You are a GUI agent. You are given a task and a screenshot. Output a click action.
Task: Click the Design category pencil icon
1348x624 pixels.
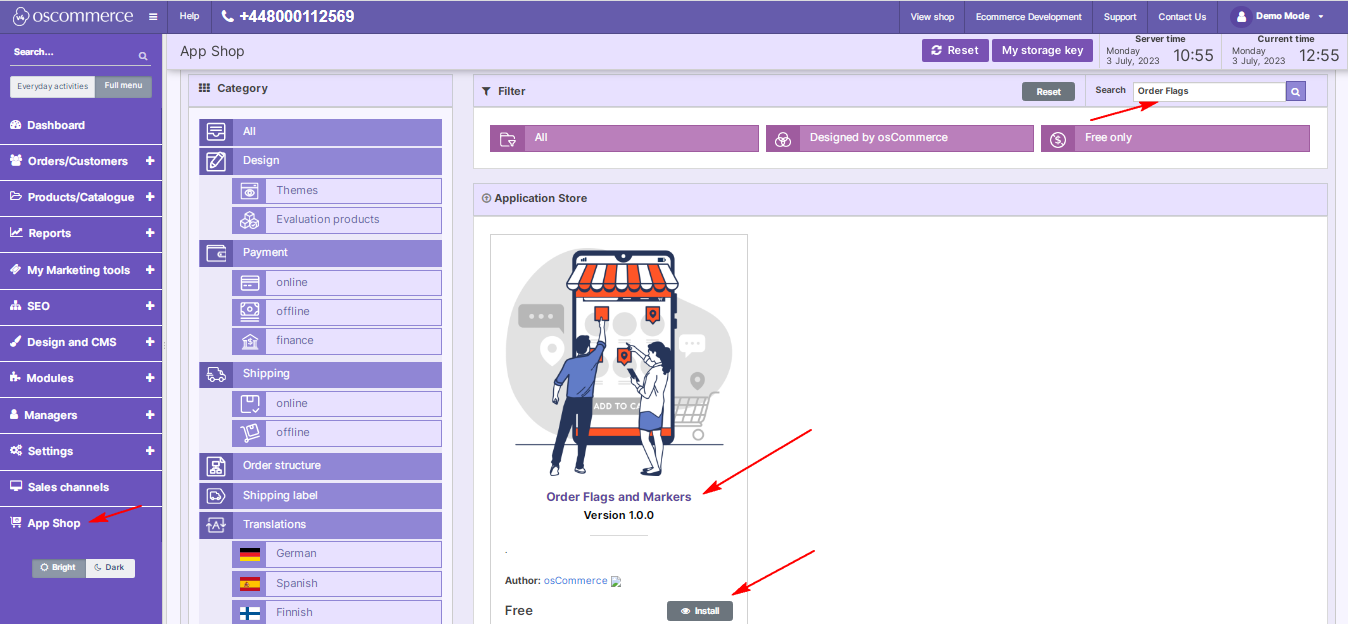pyautogui.click(x=216, y=161)
